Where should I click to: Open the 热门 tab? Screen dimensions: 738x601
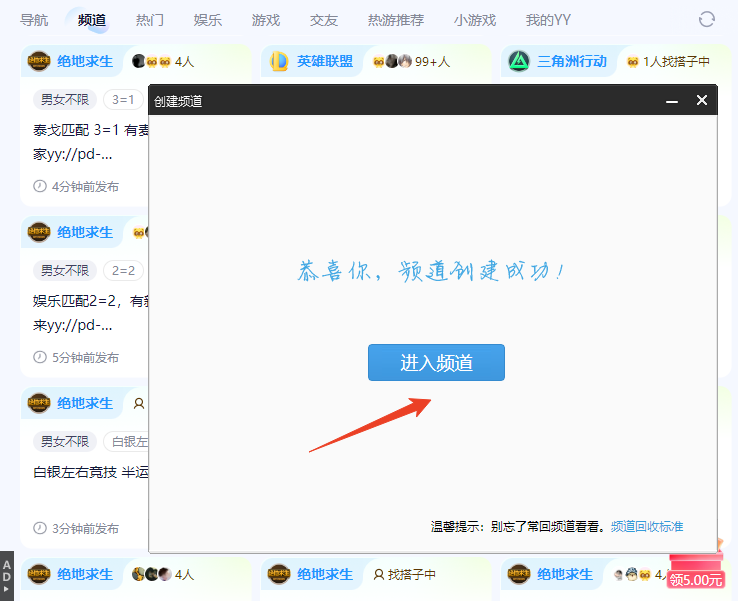point(150,20)
